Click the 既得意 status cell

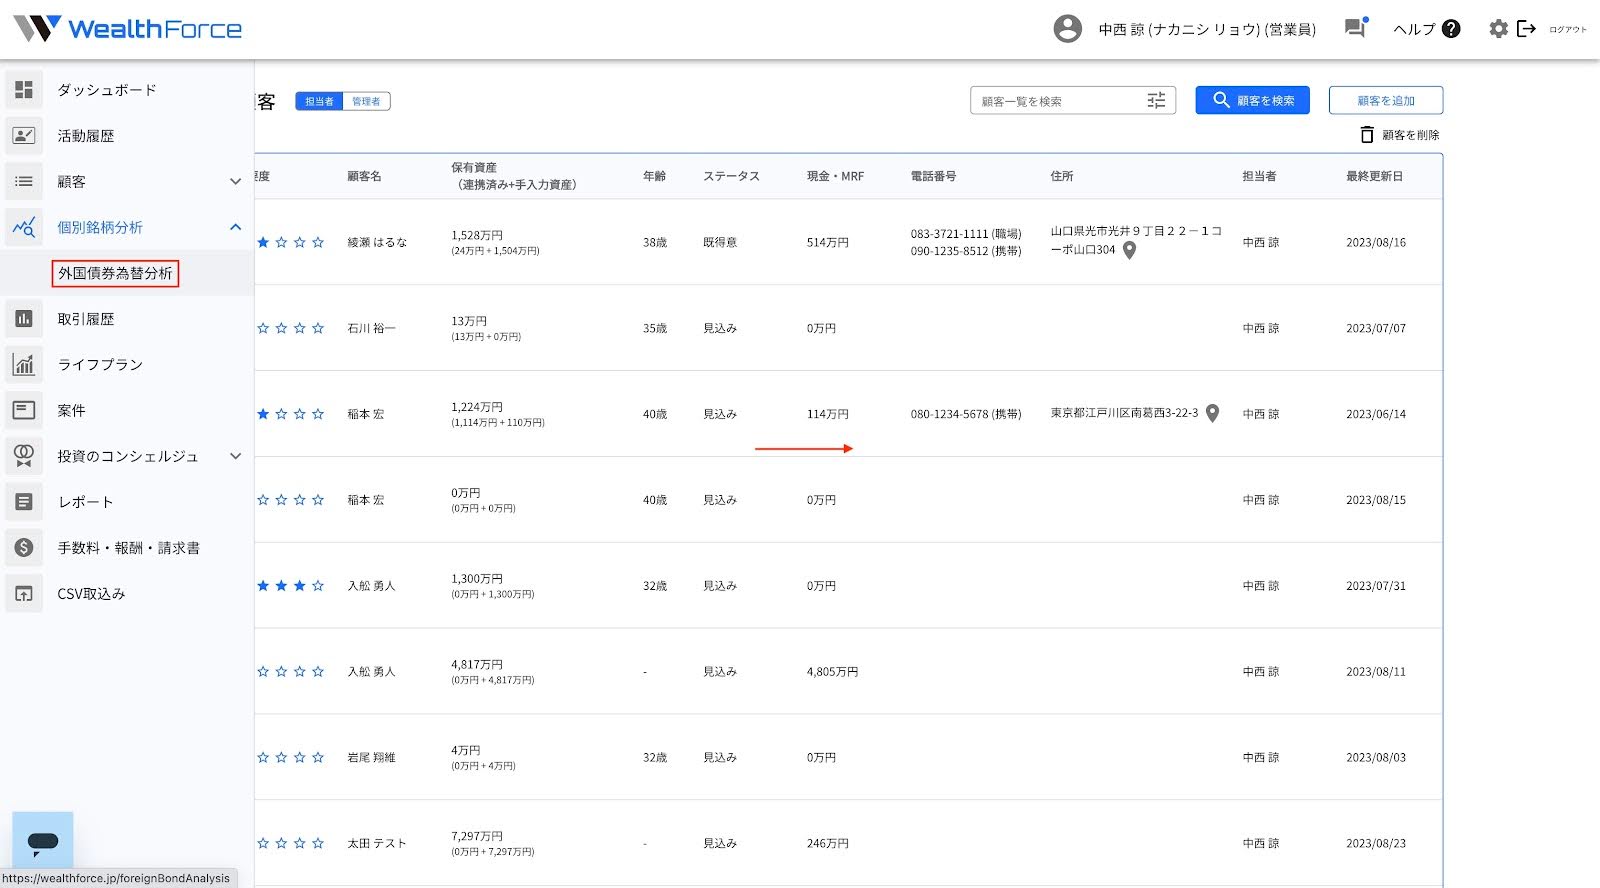[x=720, y=242]
